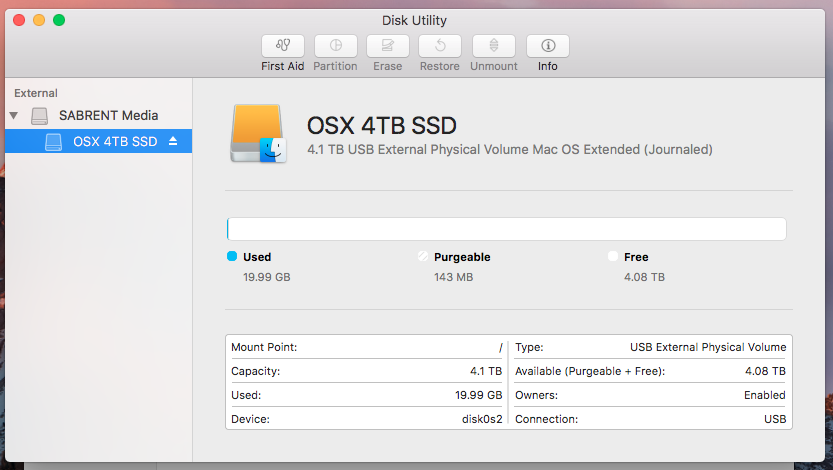Collapse the SABRENT Media disclosure triangle
This screenshot has width=833, height=470.
(14, 115)
